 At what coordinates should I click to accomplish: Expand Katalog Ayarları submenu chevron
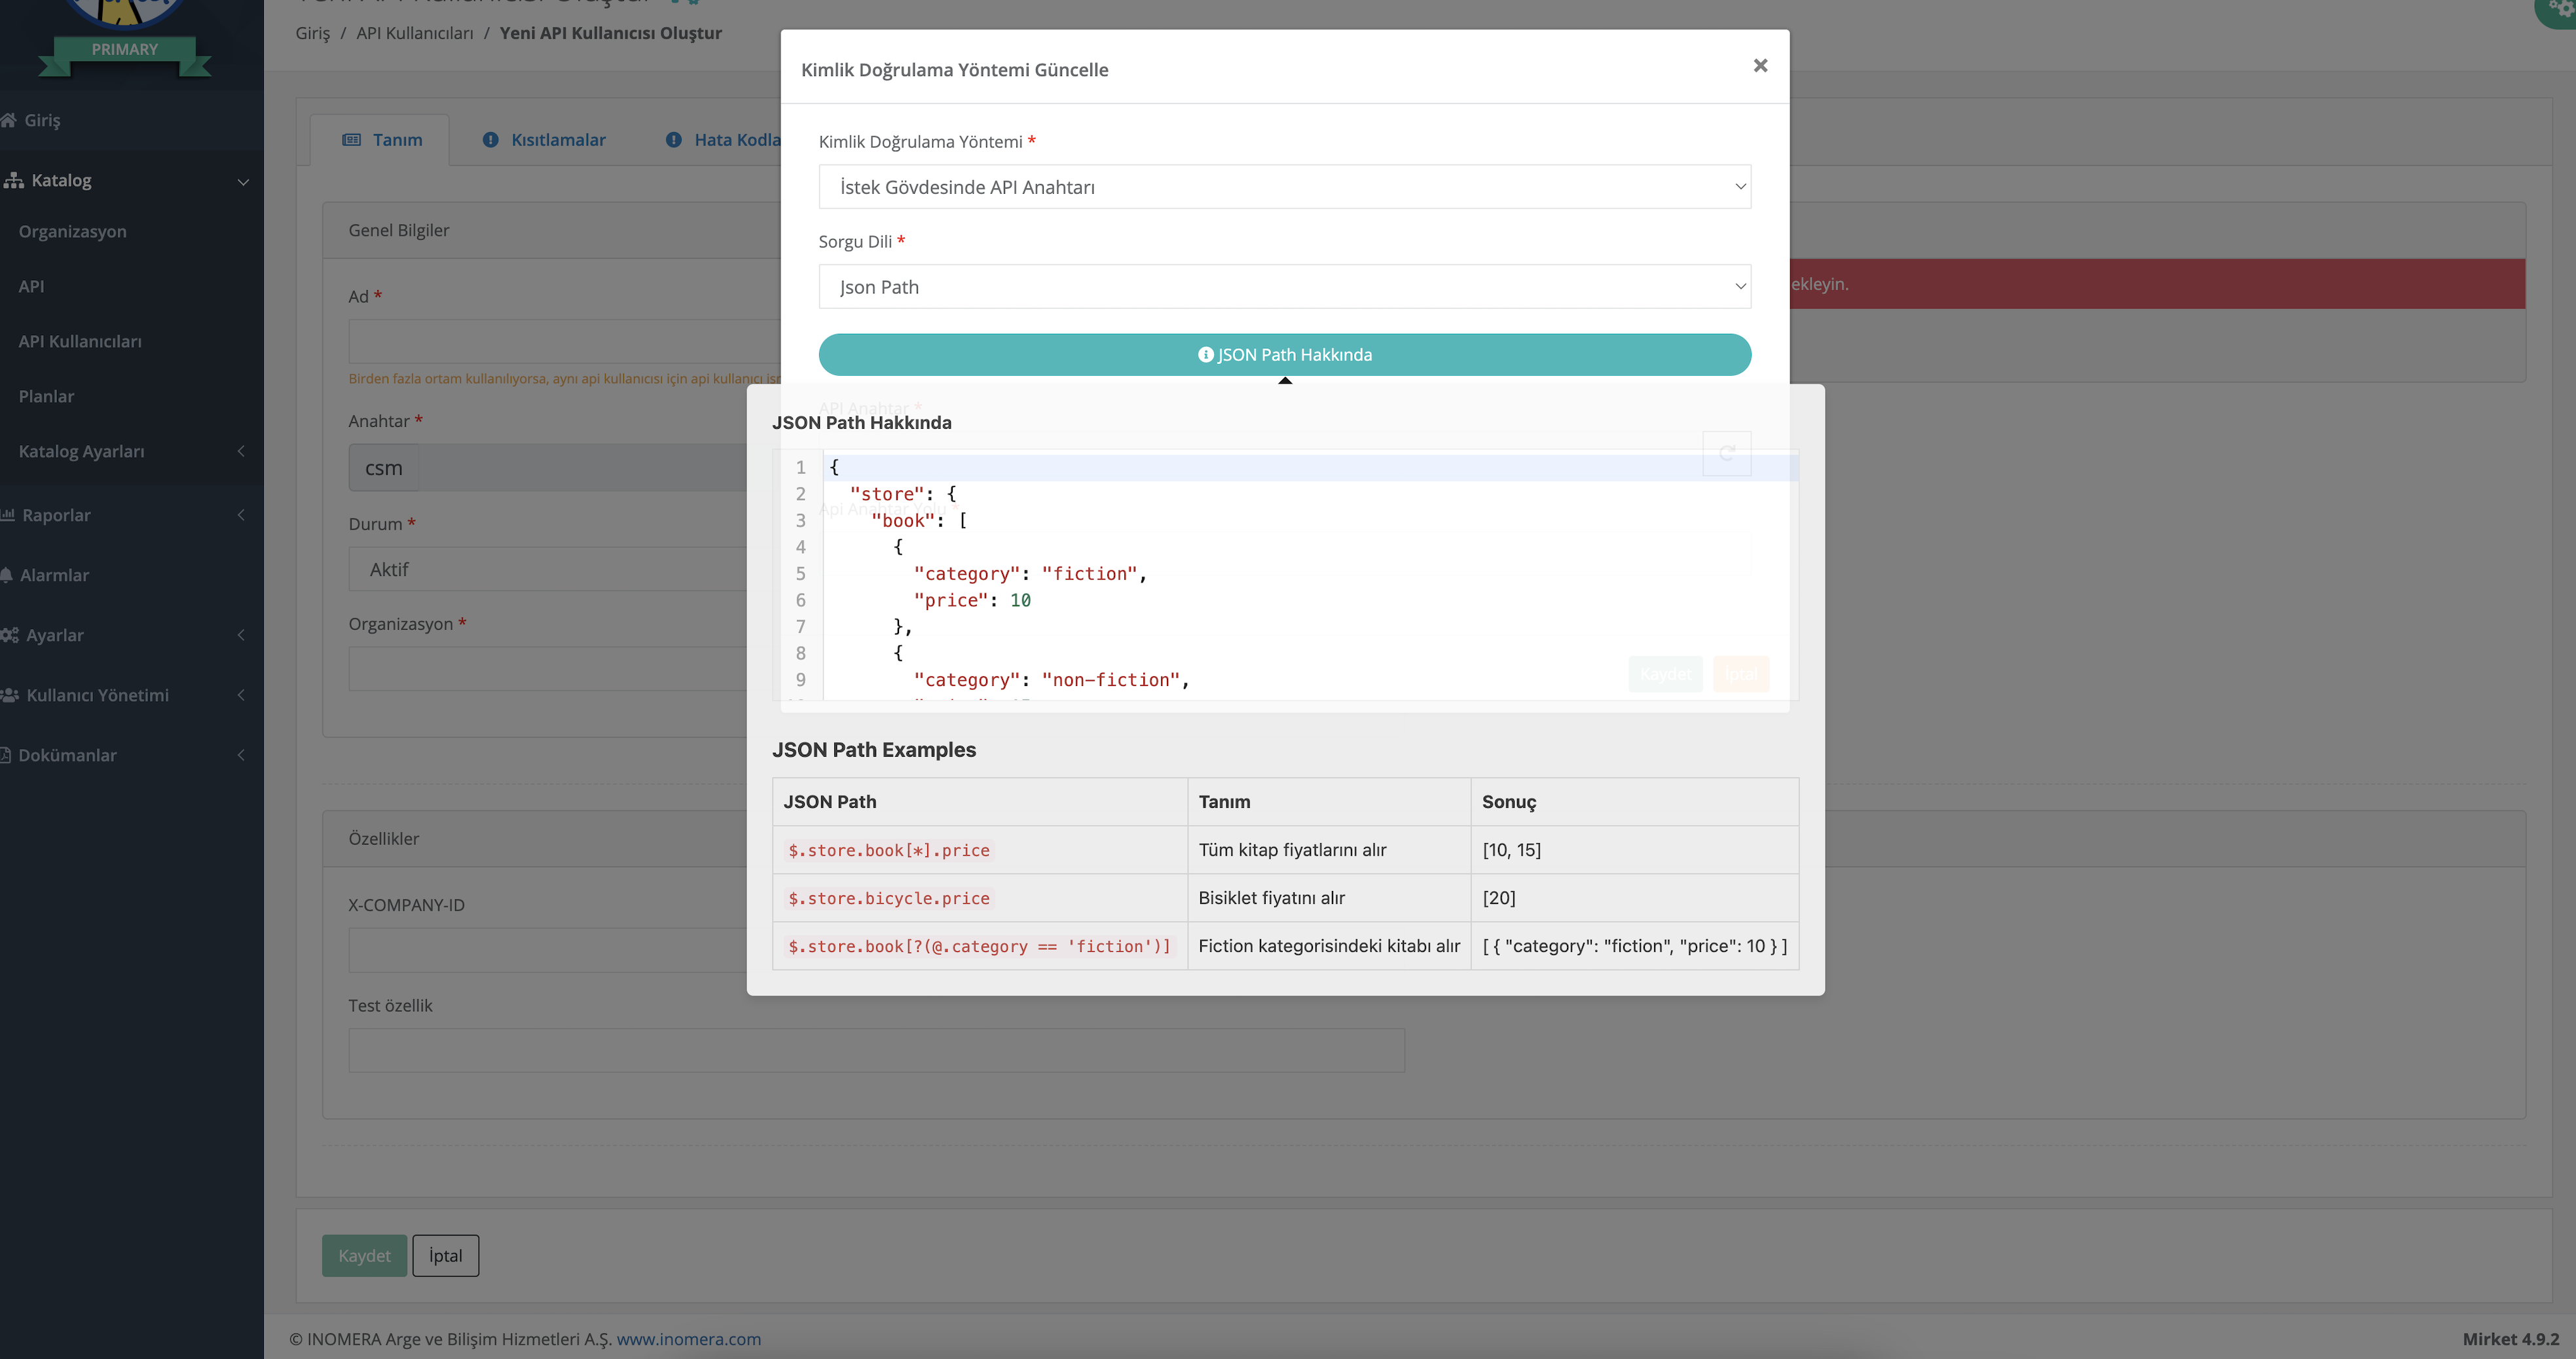(x=241, y=451)
